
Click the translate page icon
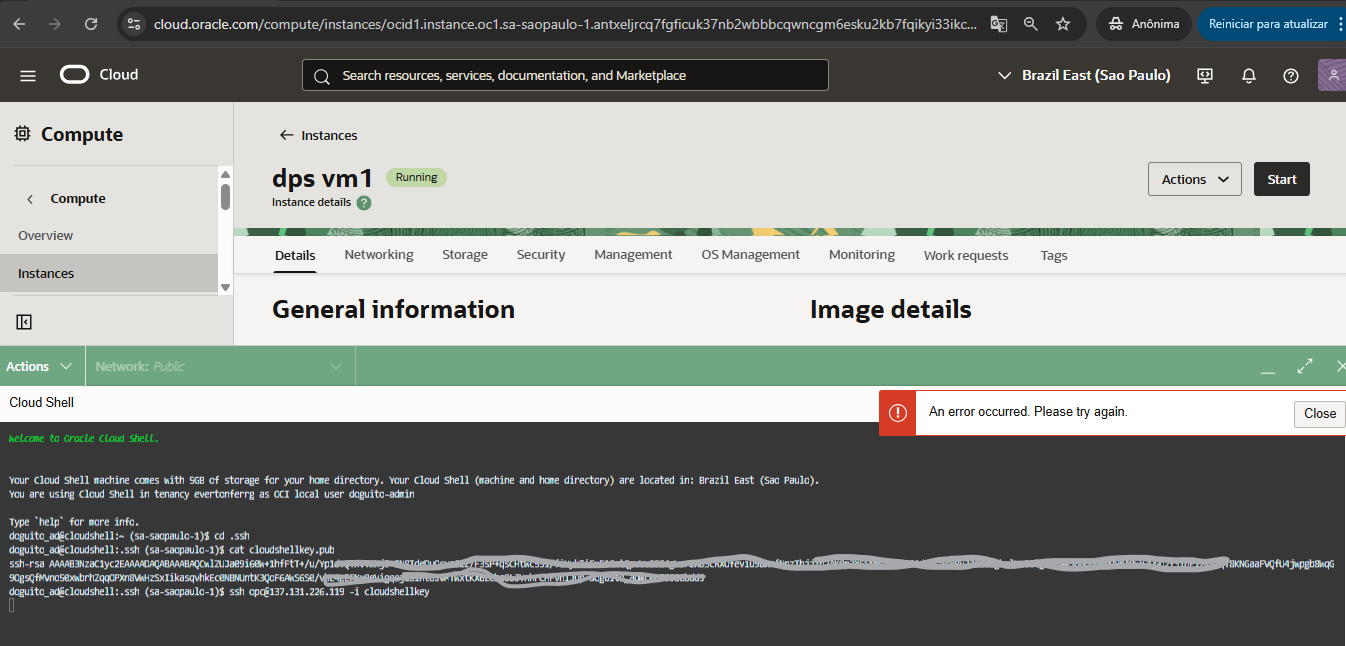998,23
